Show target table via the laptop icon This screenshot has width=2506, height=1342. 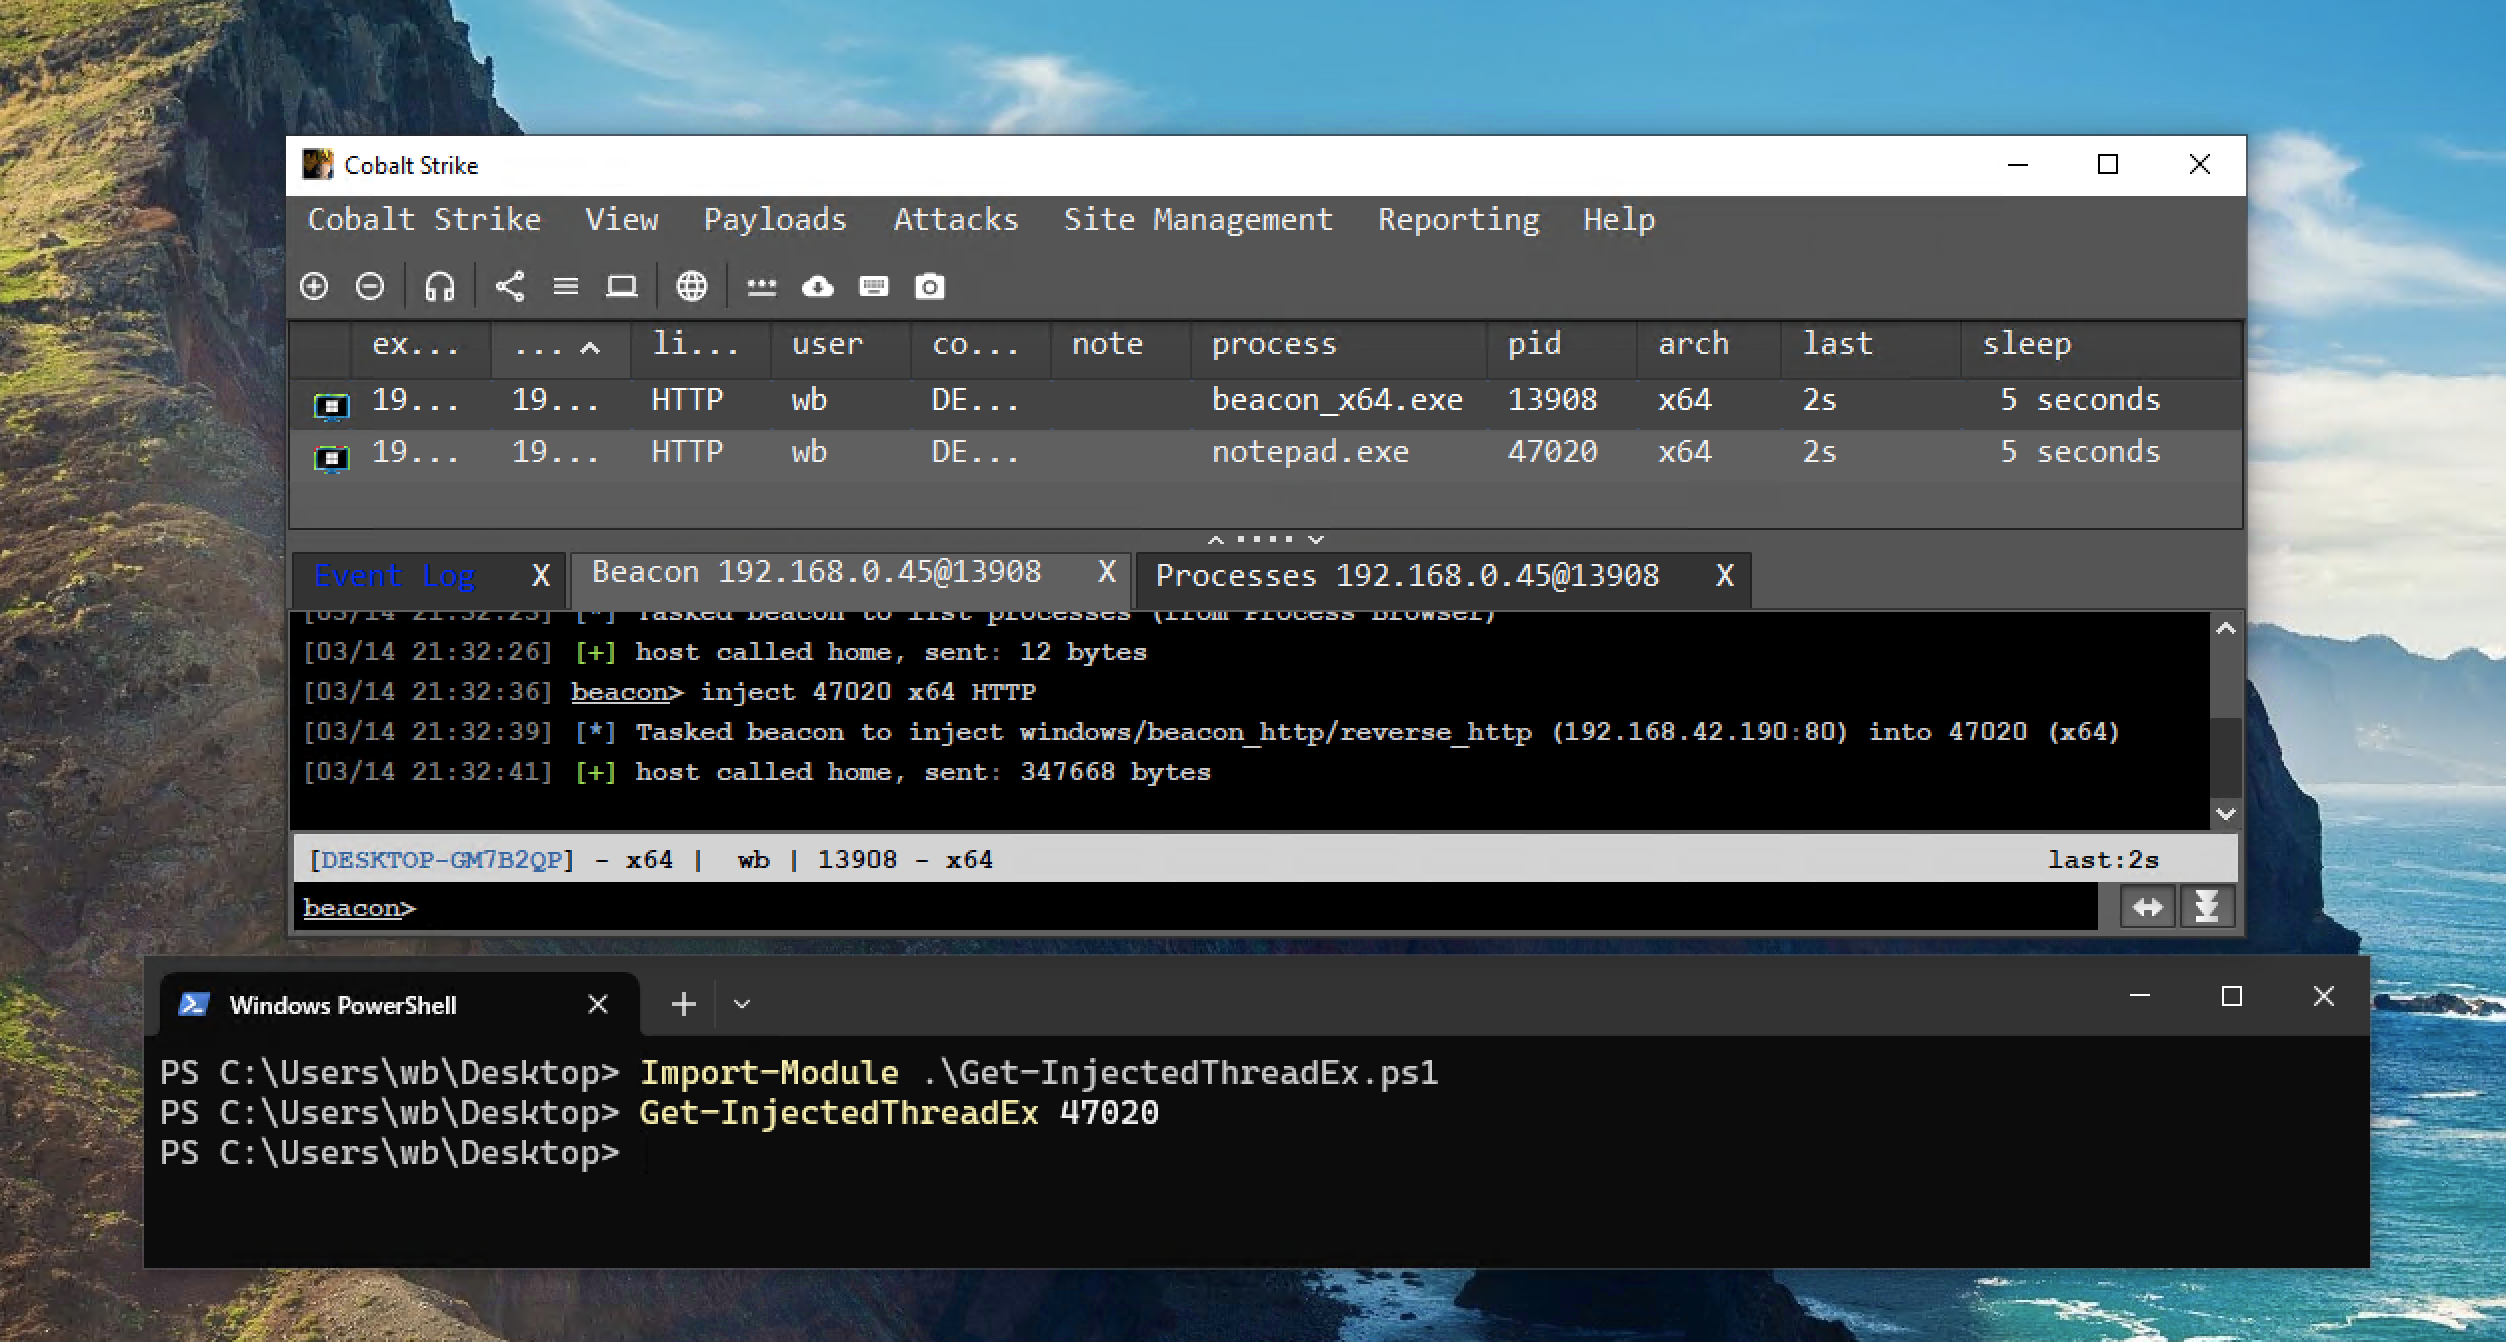pyautogui.click(x=622, y=287)
